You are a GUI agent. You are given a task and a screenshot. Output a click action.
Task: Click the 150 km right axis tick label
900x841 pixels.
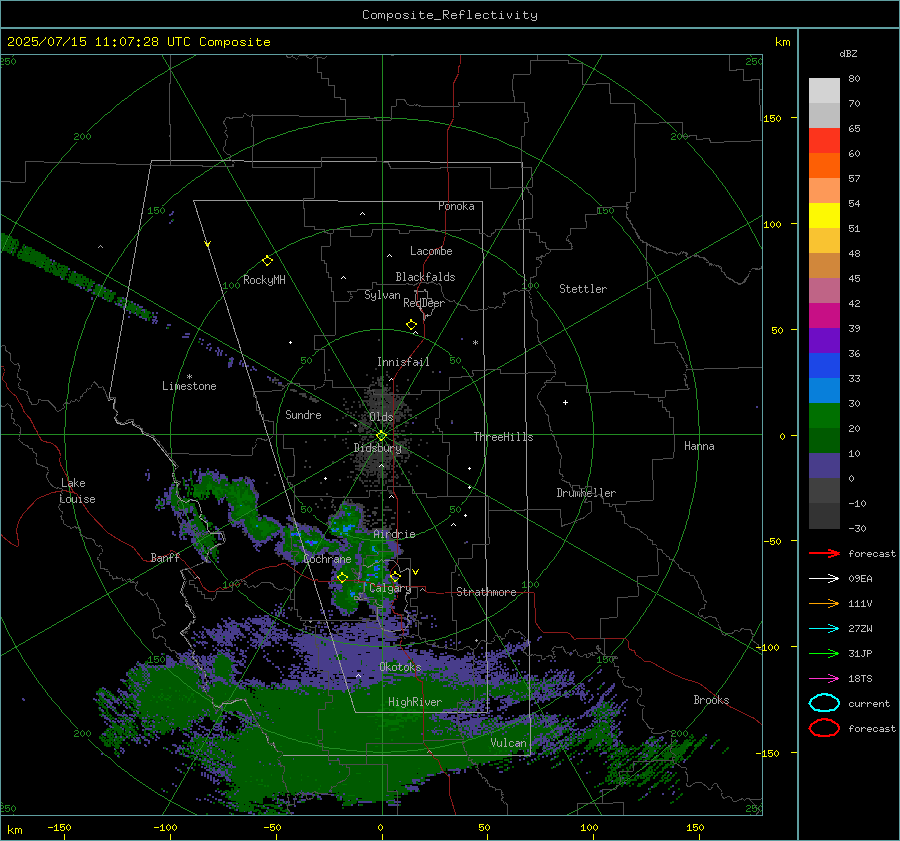[773, 118]
